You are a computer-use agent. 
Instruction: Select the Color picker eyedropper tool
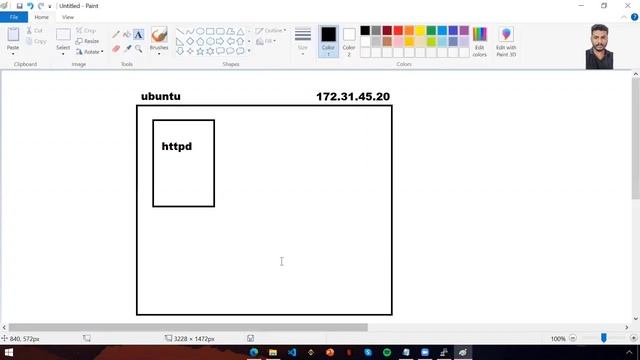[127, 49]
